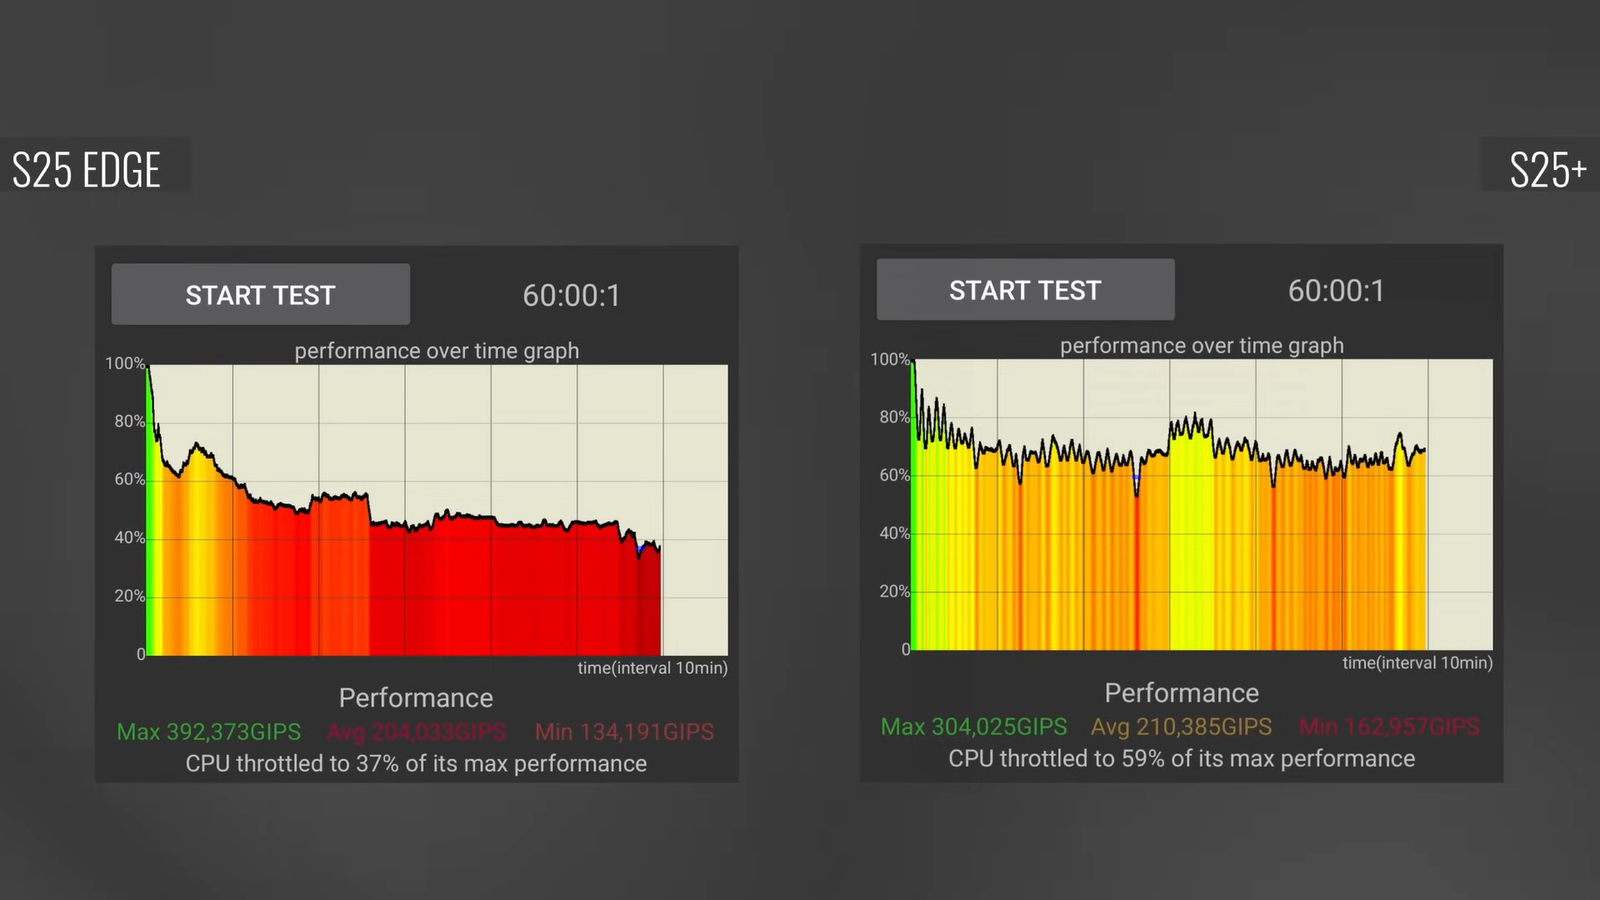Click the 'Min 162,957GIPS' value
This screenshot has width=1600, height=900.
point(1390,727)
